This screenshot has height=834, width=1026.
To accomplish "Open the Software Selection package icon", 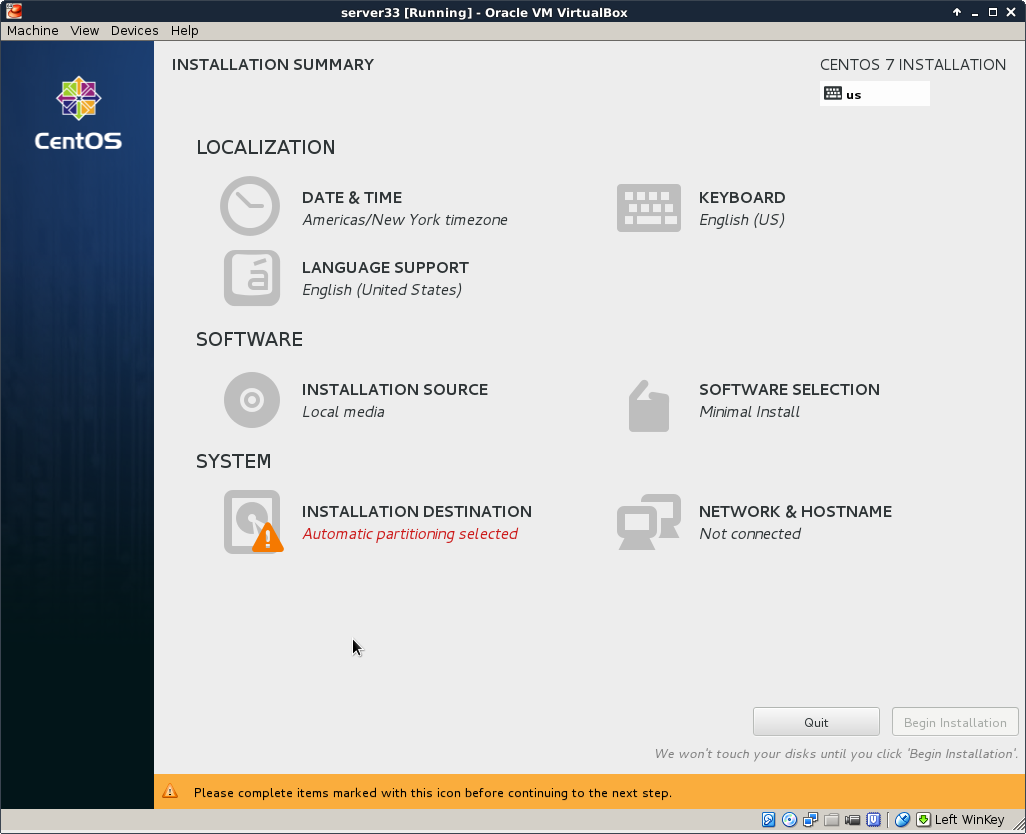I will click(x=648, y=406).
